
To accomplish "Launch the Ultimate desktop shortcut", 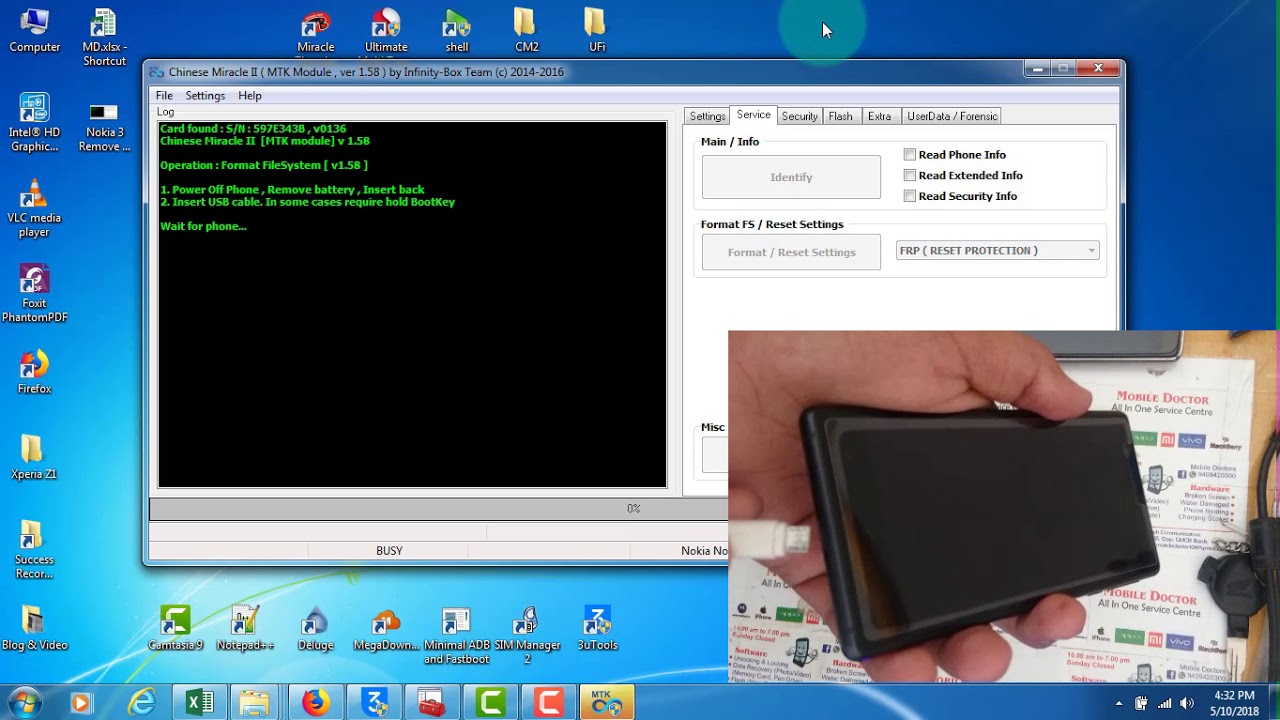I will coord(386,30).
